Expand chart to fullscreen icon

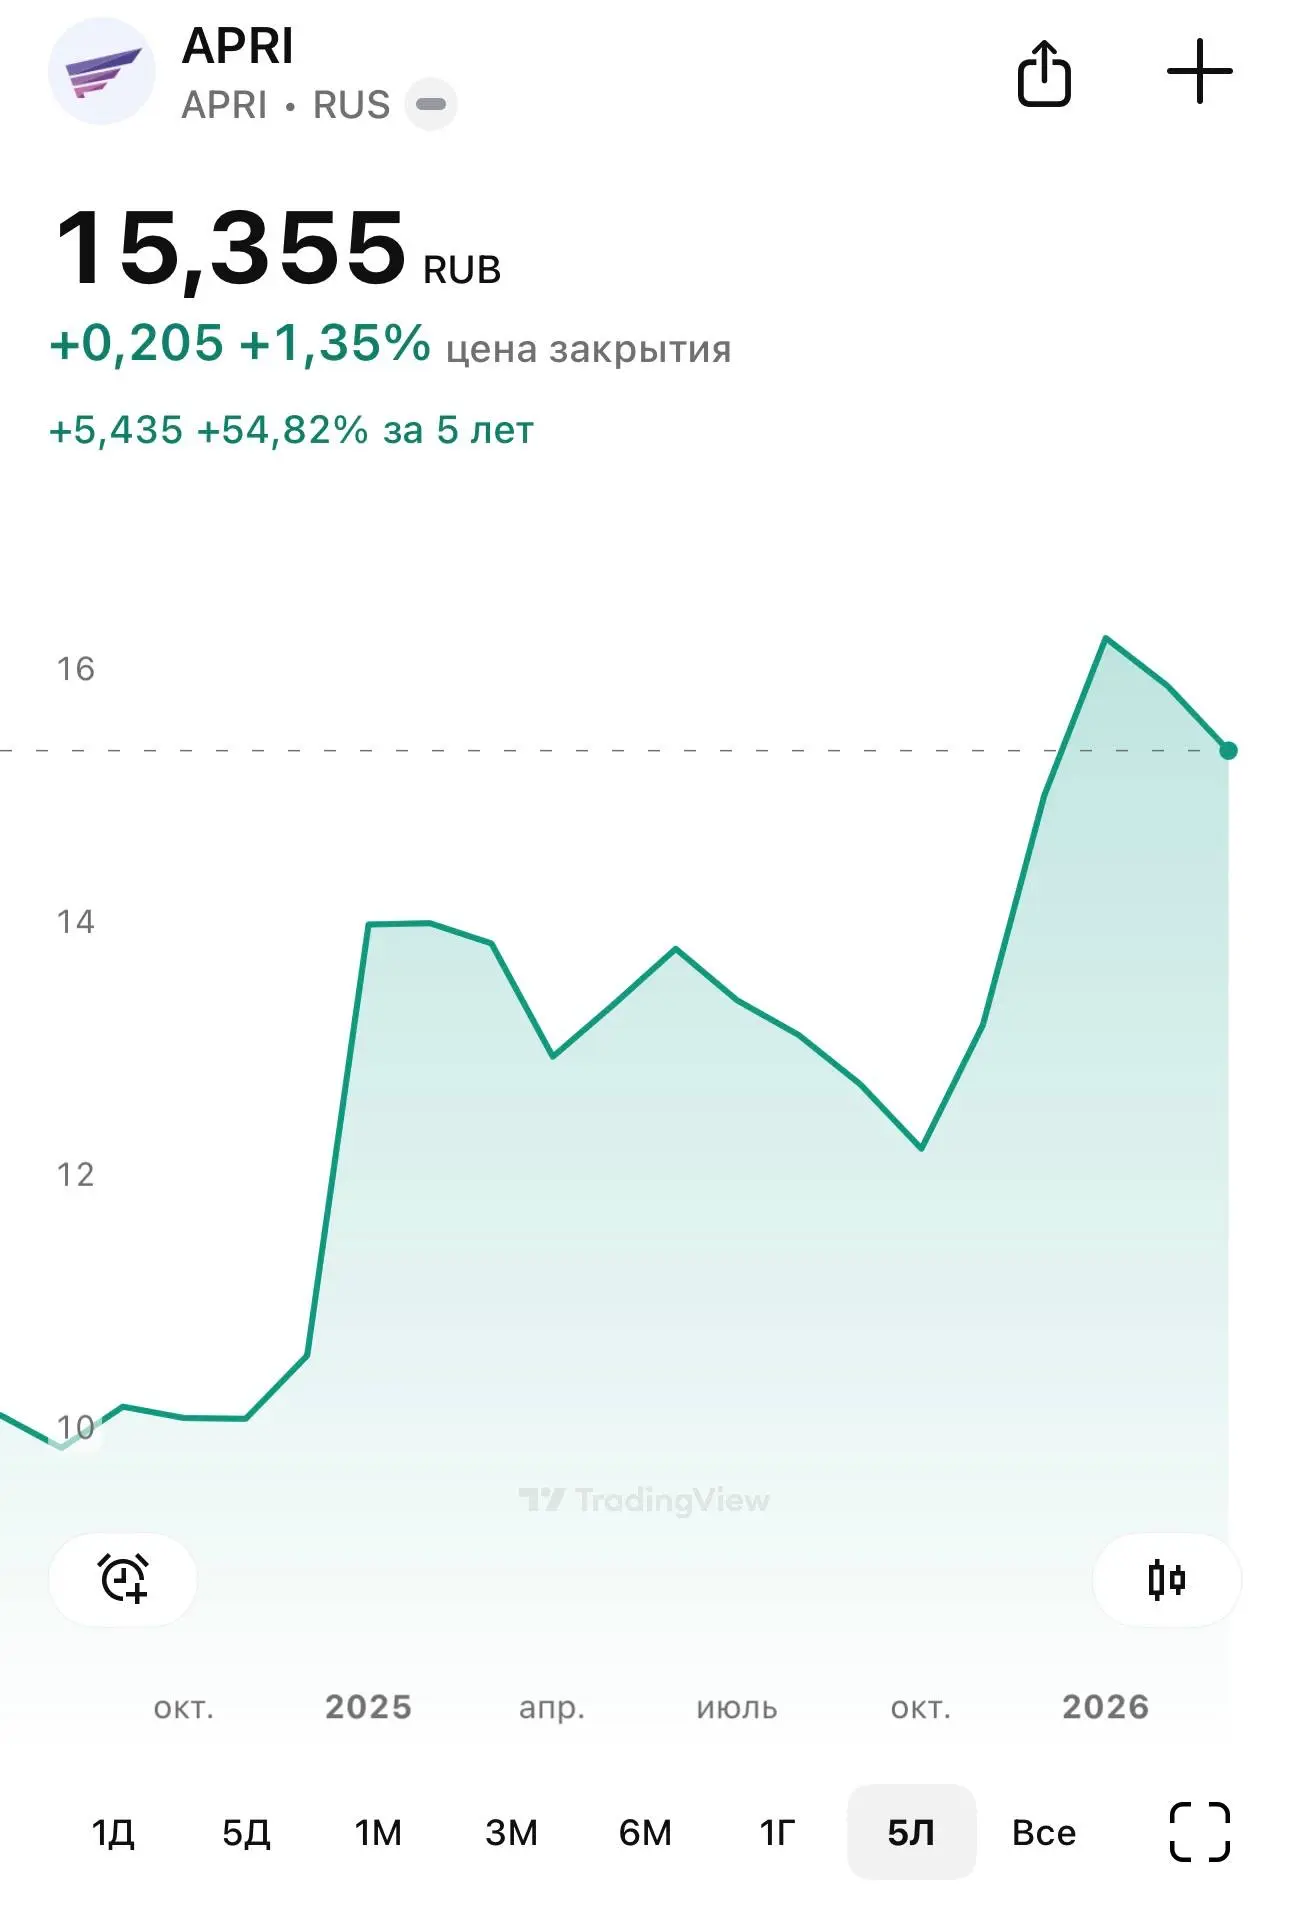click(1199, 1832)
